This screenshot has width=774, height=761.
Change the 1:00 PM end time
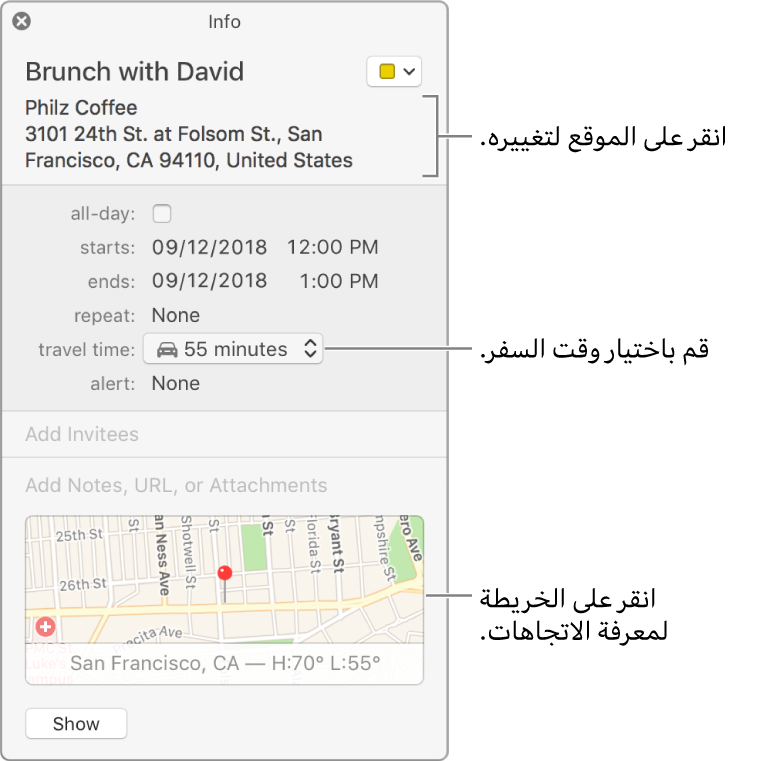pyautogui.click(x=338, y=281)
